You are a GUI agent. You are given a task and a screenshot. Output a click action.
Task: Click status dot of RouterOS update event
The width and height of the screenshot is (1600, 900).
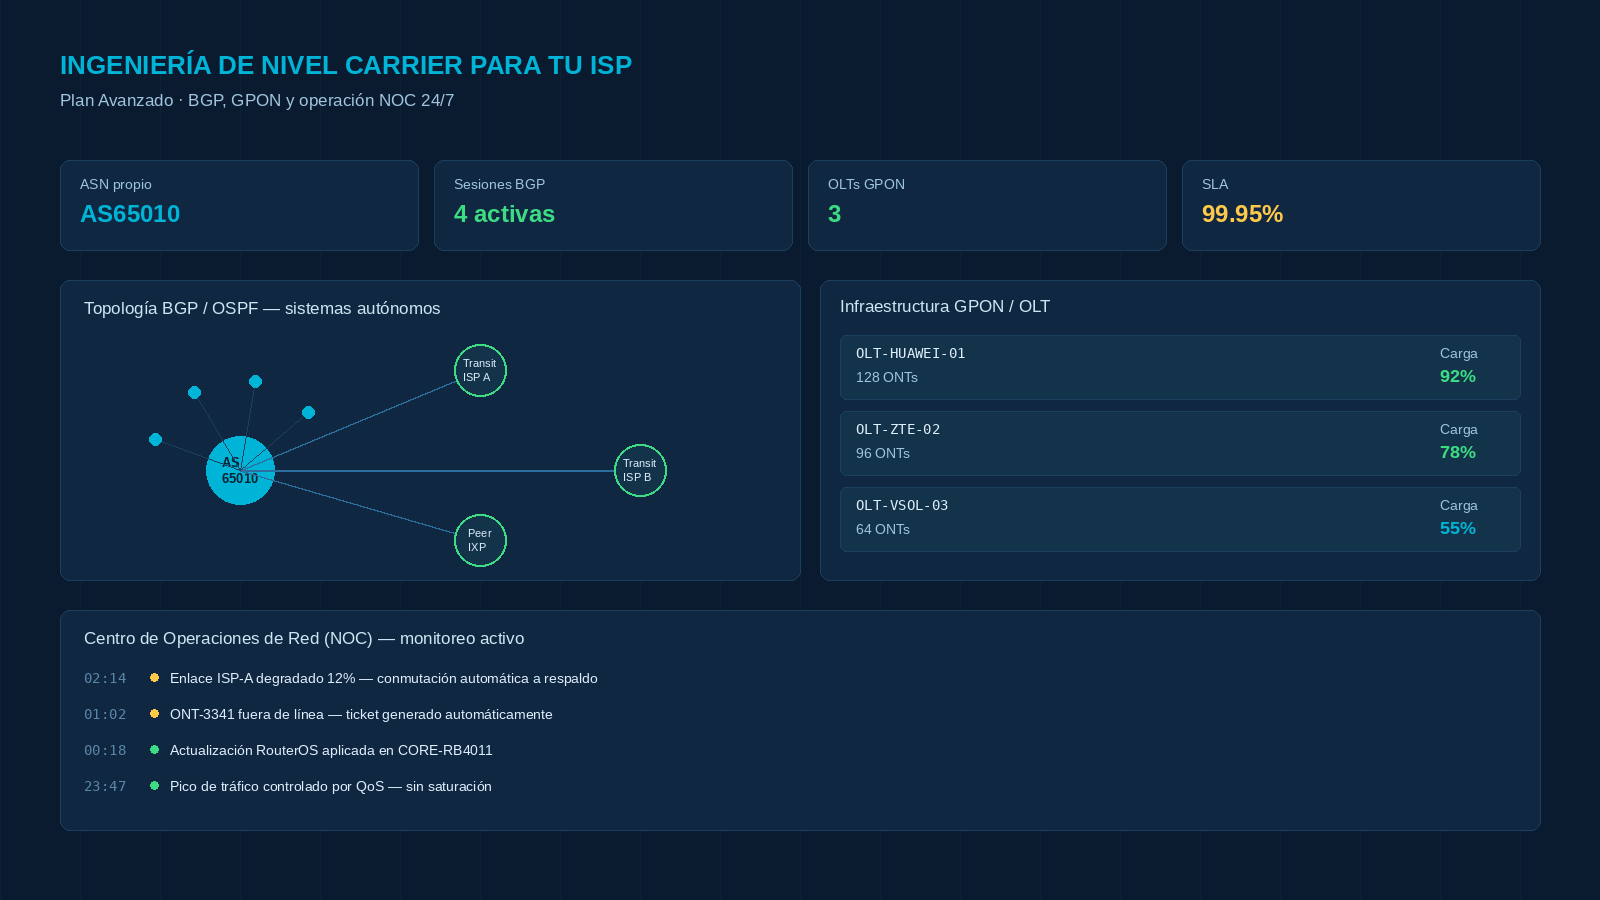click(154, 750)
